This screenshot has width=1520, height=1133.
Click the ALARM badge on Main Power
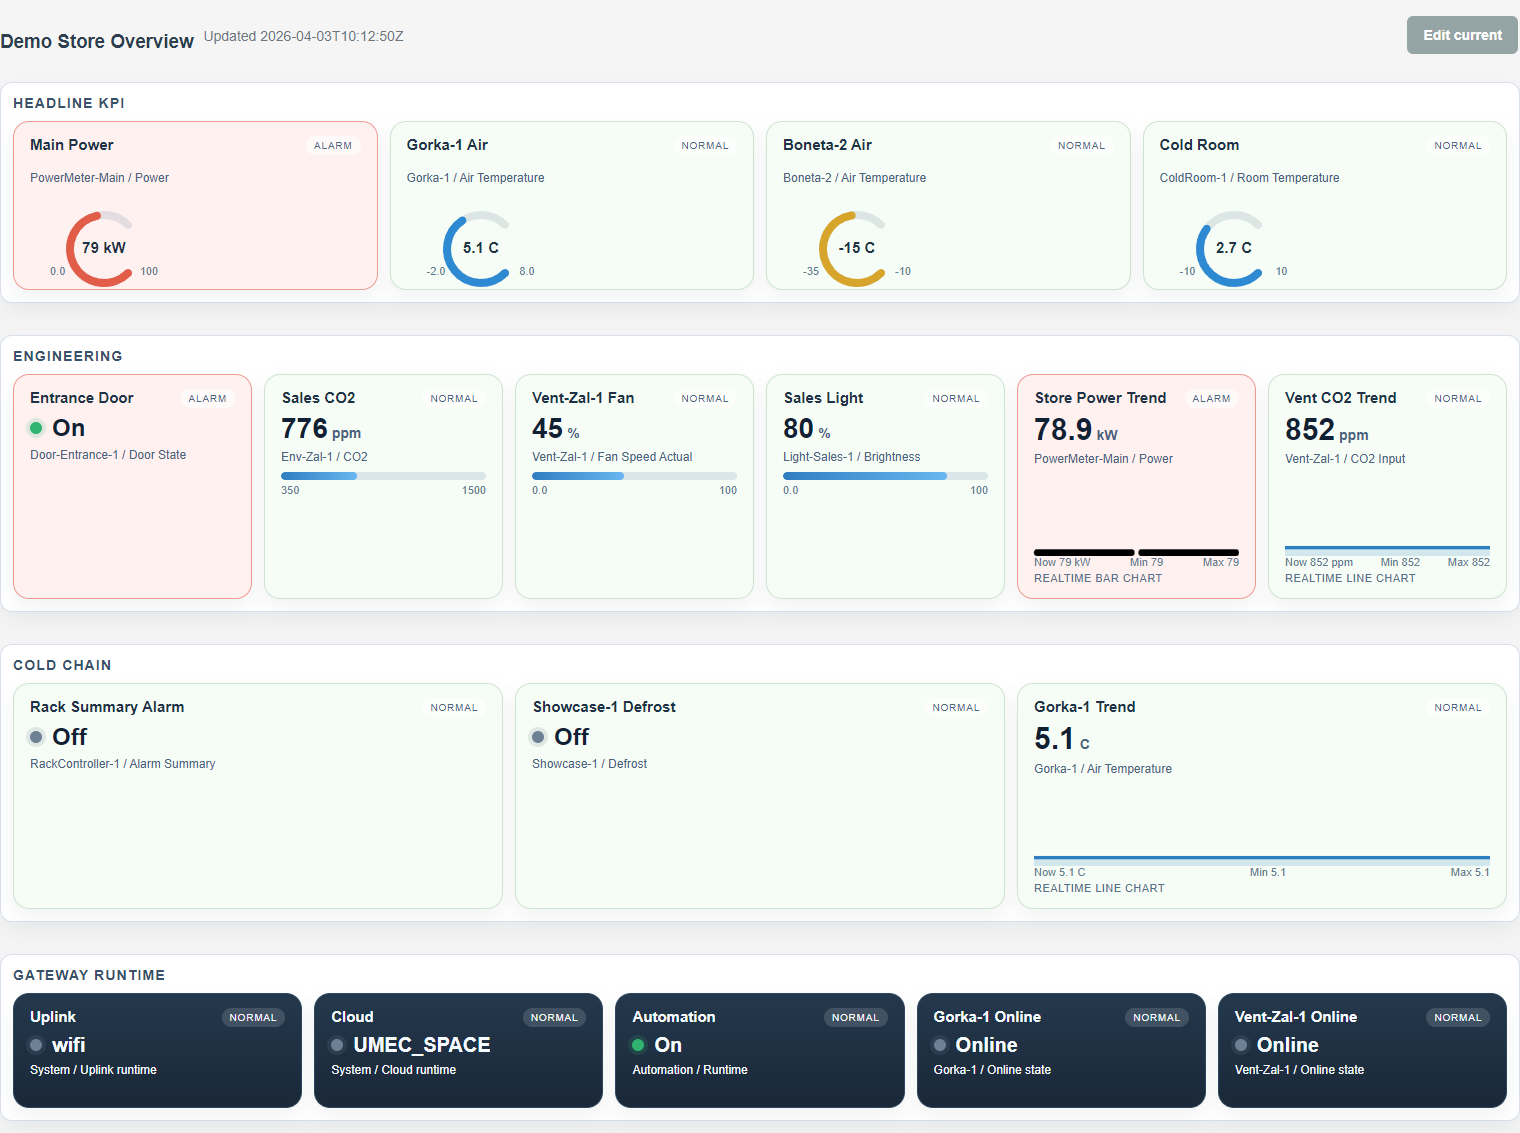333,145
